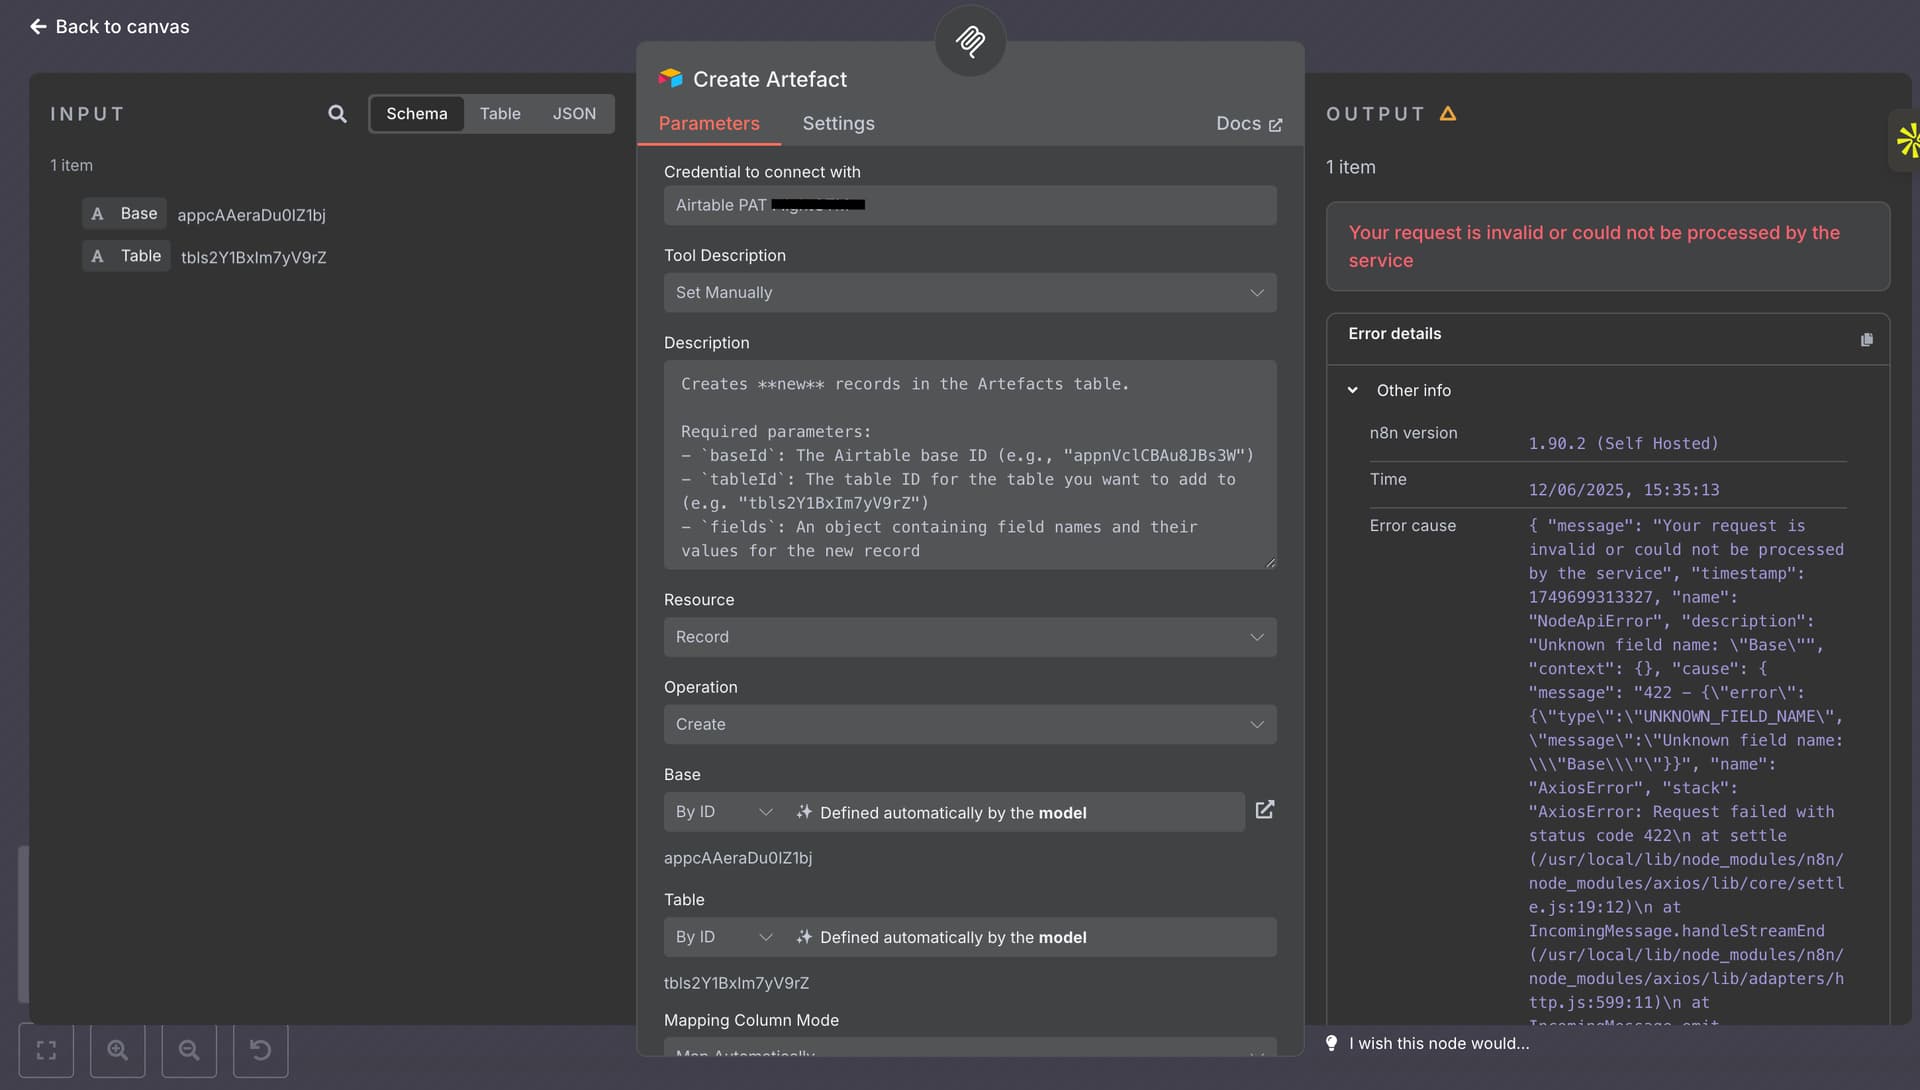Open the Resource dropdown
Image resolution: width=1920 pixels, height=1090 pixels.
click(x=970, y=637)
